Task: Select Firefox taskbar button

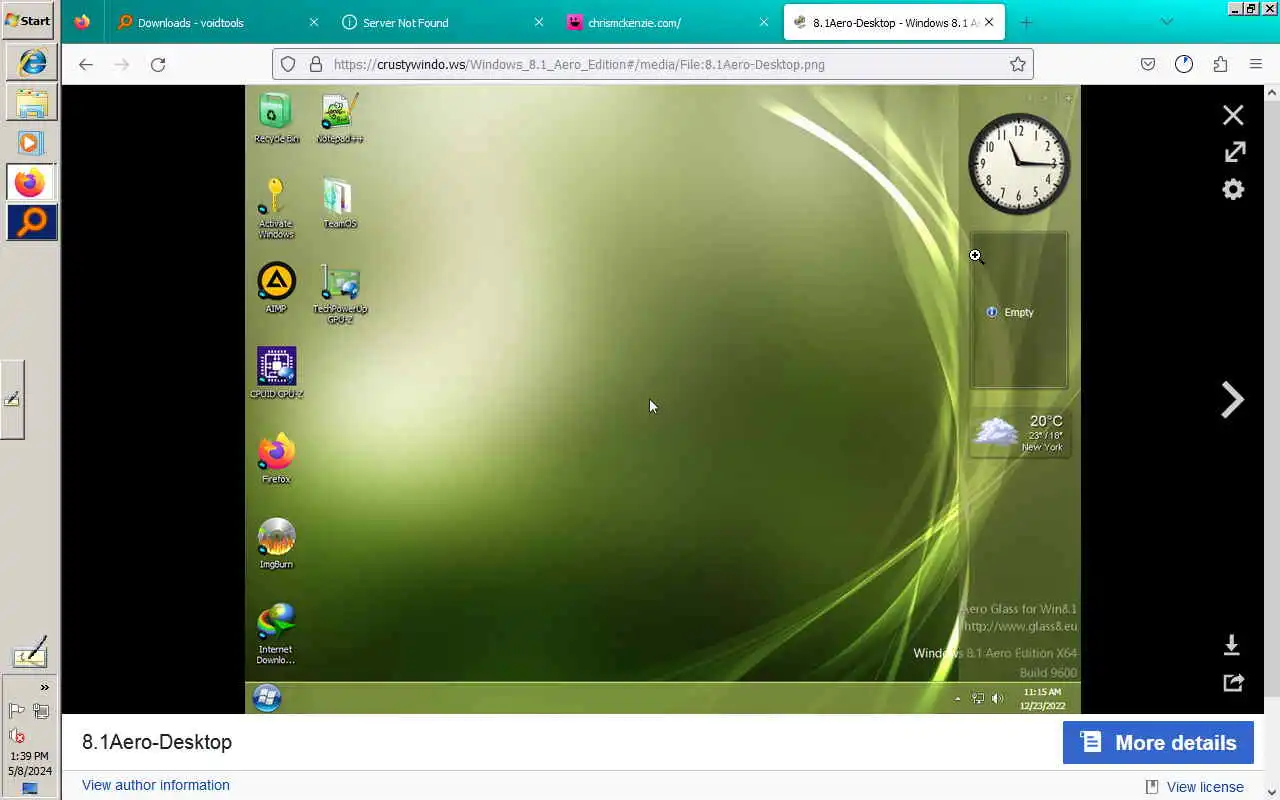Action: pyautogui.click(x=32, y=182)
